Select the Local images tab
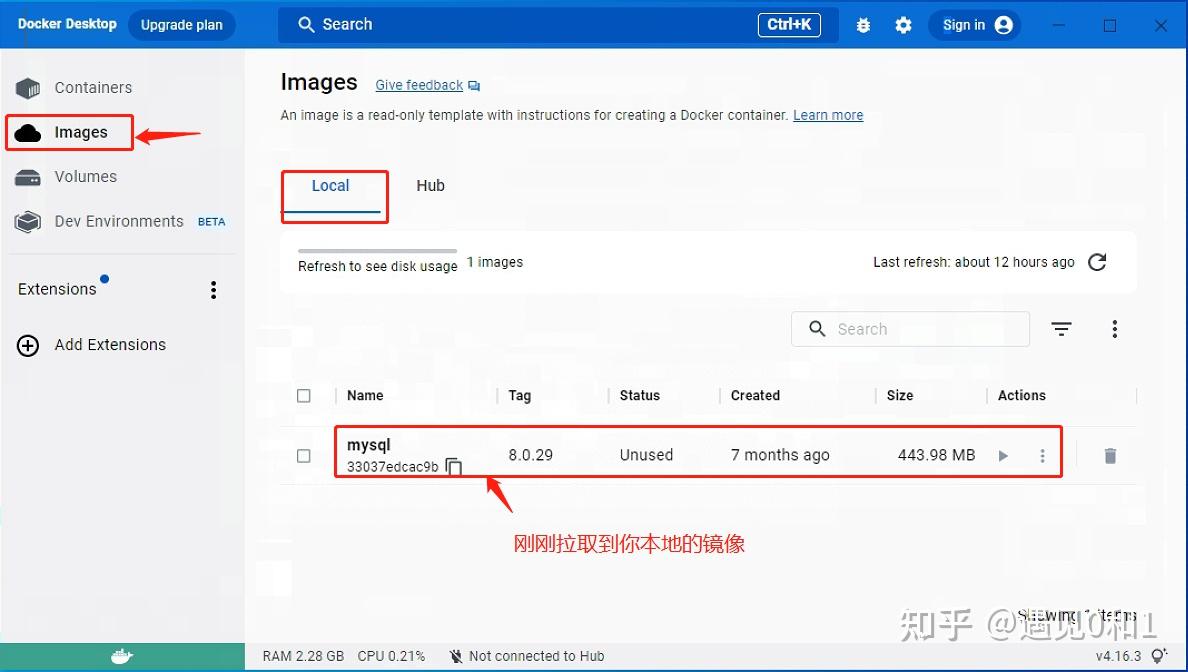The width and height of the screenshot is (1188, 672). (331, 186)
